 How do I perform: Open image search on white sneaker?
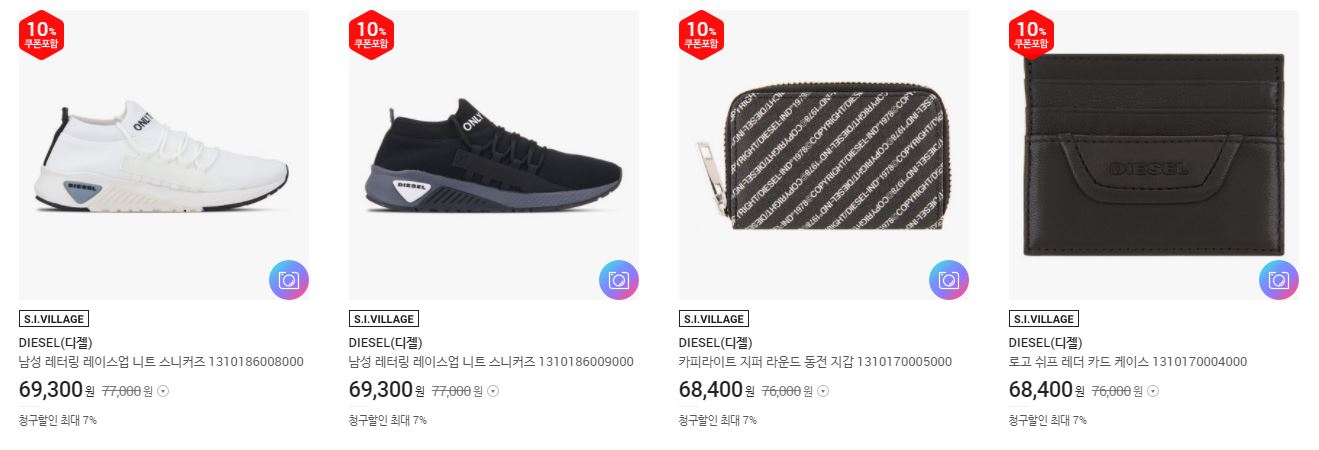[x=288, y=280]
